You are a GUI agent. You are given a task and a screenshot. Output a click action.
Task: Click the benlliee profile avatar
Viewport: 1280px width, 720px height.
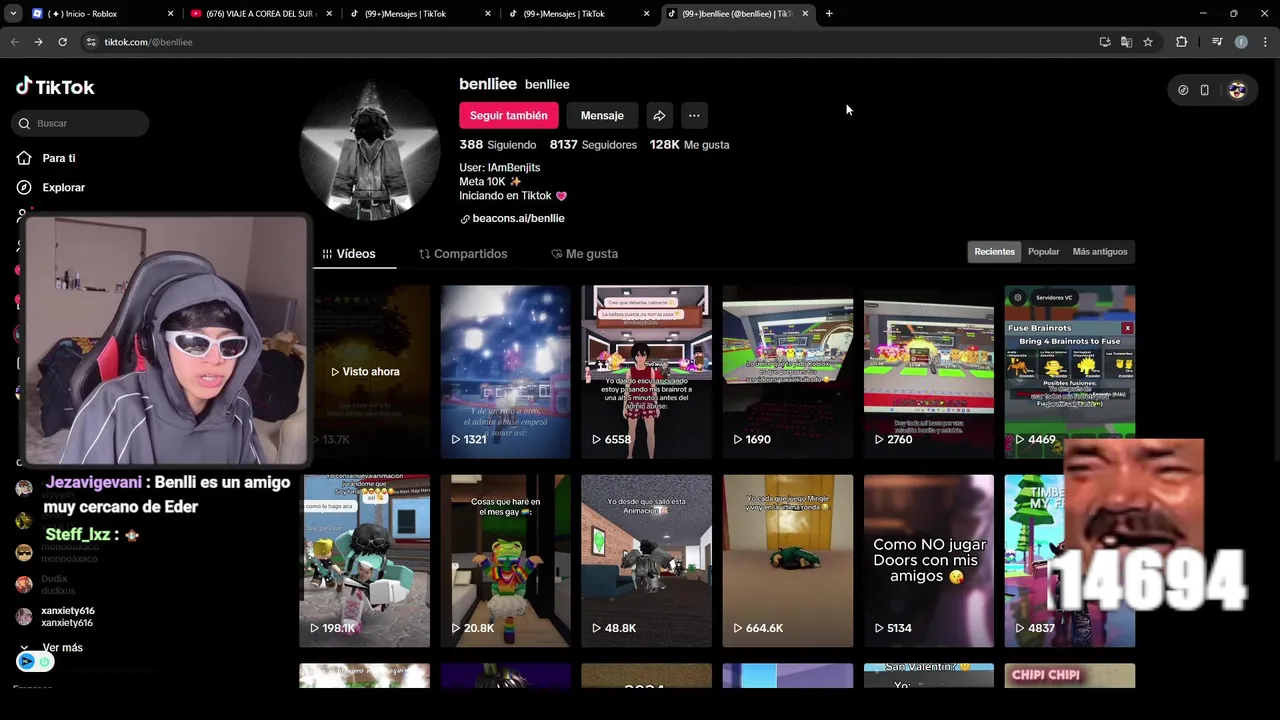coord(370,149)
